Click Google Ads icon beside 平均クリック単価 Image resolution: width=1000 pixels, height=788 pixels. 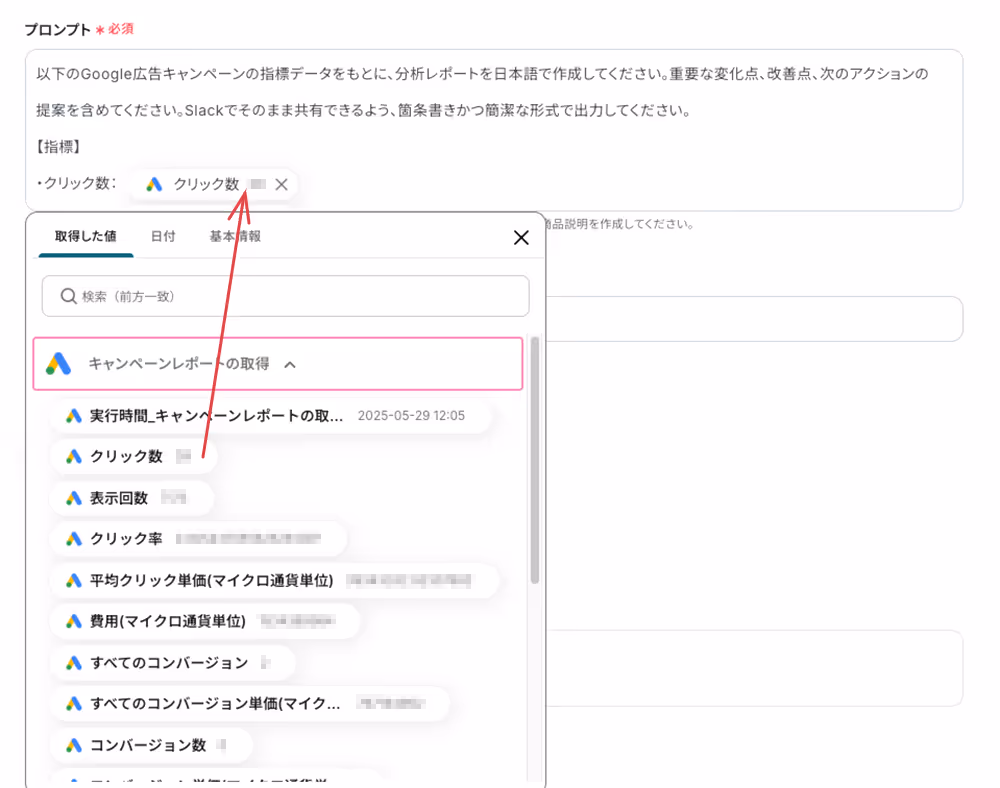click(74, 581)
